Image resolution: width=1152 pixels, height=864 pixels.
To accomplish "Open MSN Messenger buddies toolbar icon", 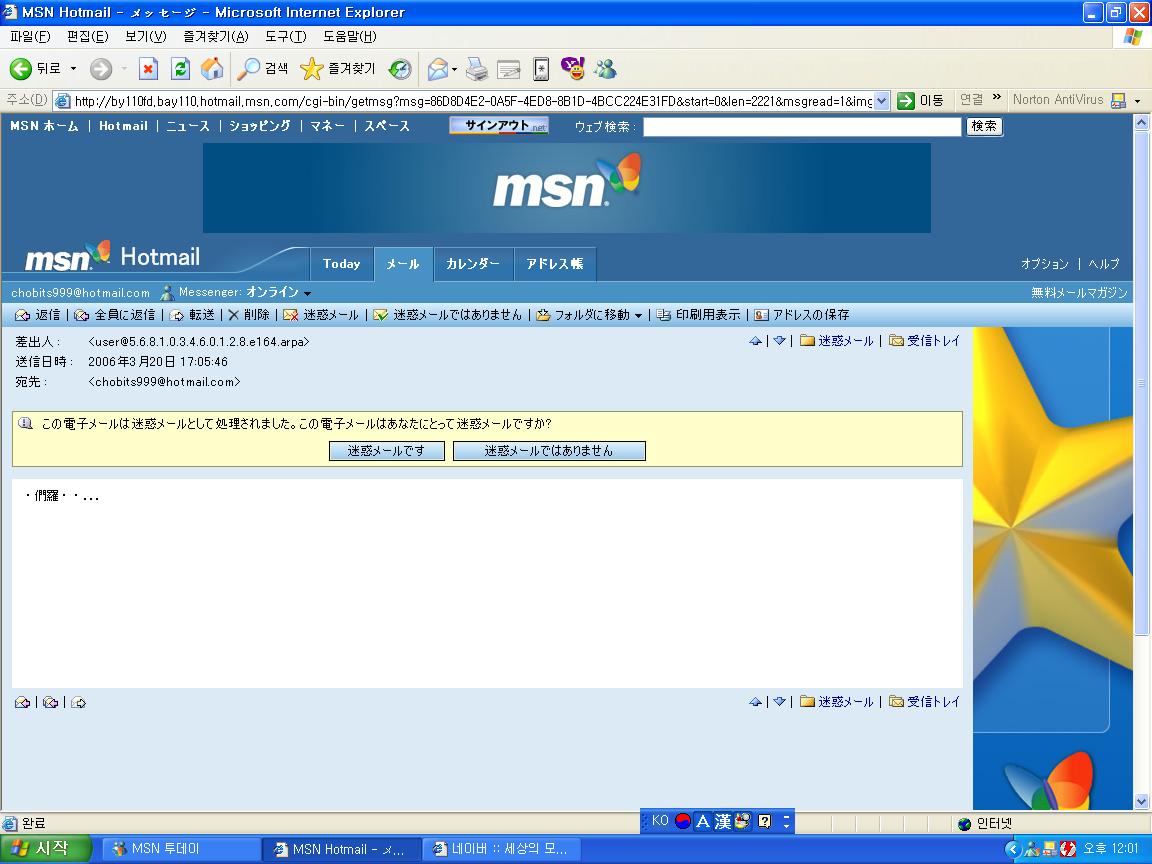I will (605, 69).
